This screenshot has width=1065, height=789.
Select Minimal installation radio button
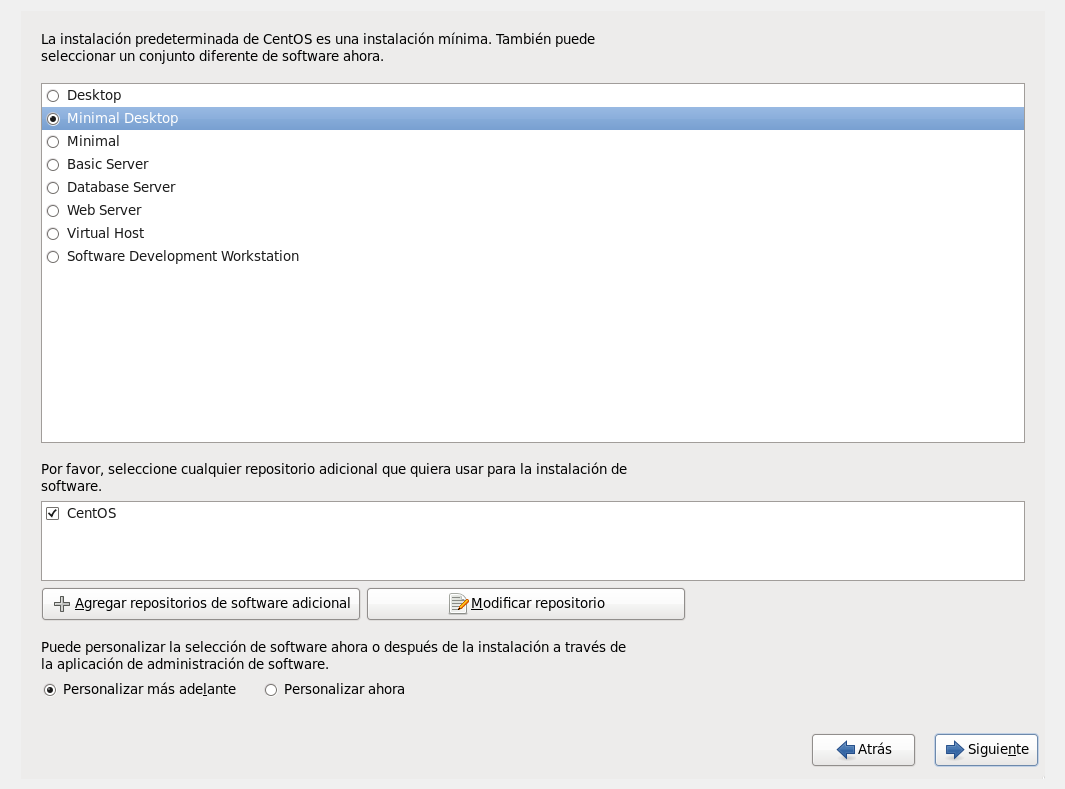tap(53, 142)
